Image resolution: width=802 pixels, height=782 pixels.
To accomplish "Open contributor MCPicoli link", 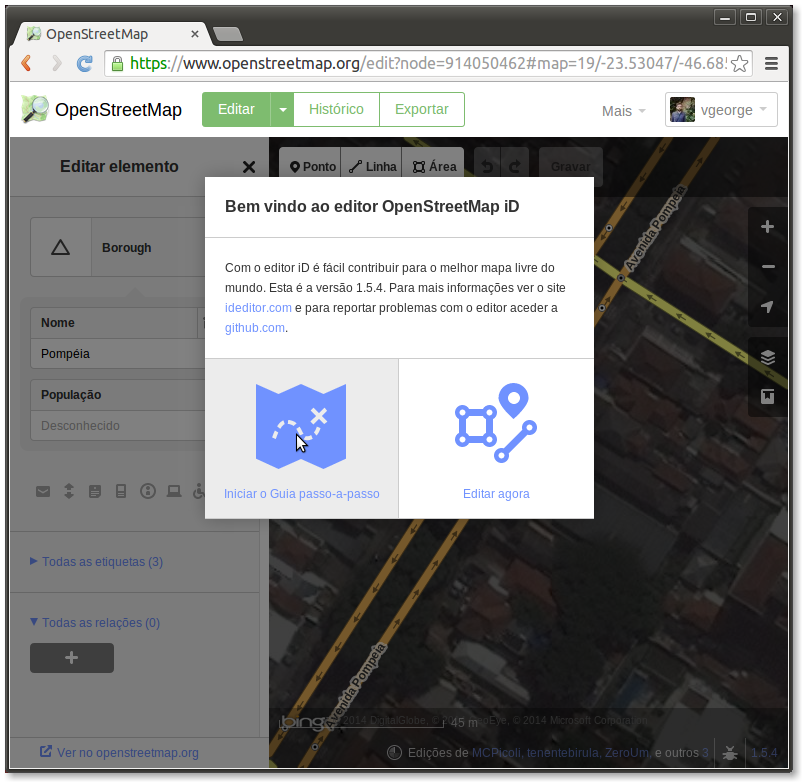I will pos(496,753).
